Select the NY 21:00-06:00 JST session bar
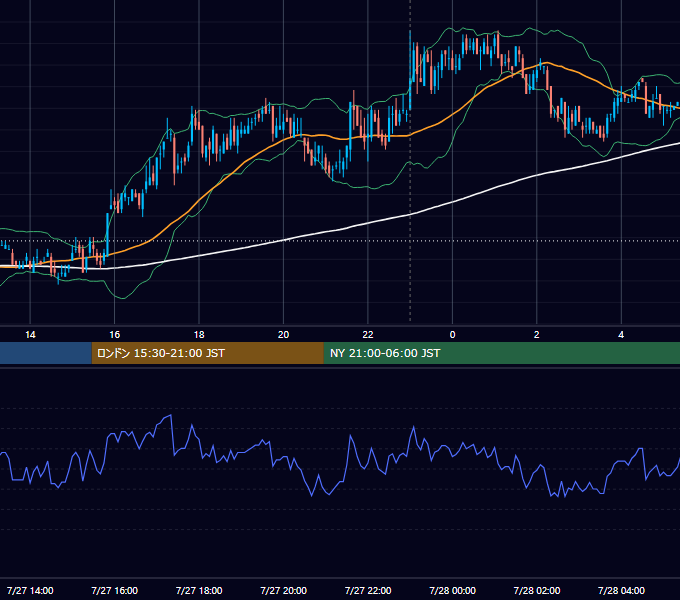This screenshot has width=680, height=600. [502, 353]
